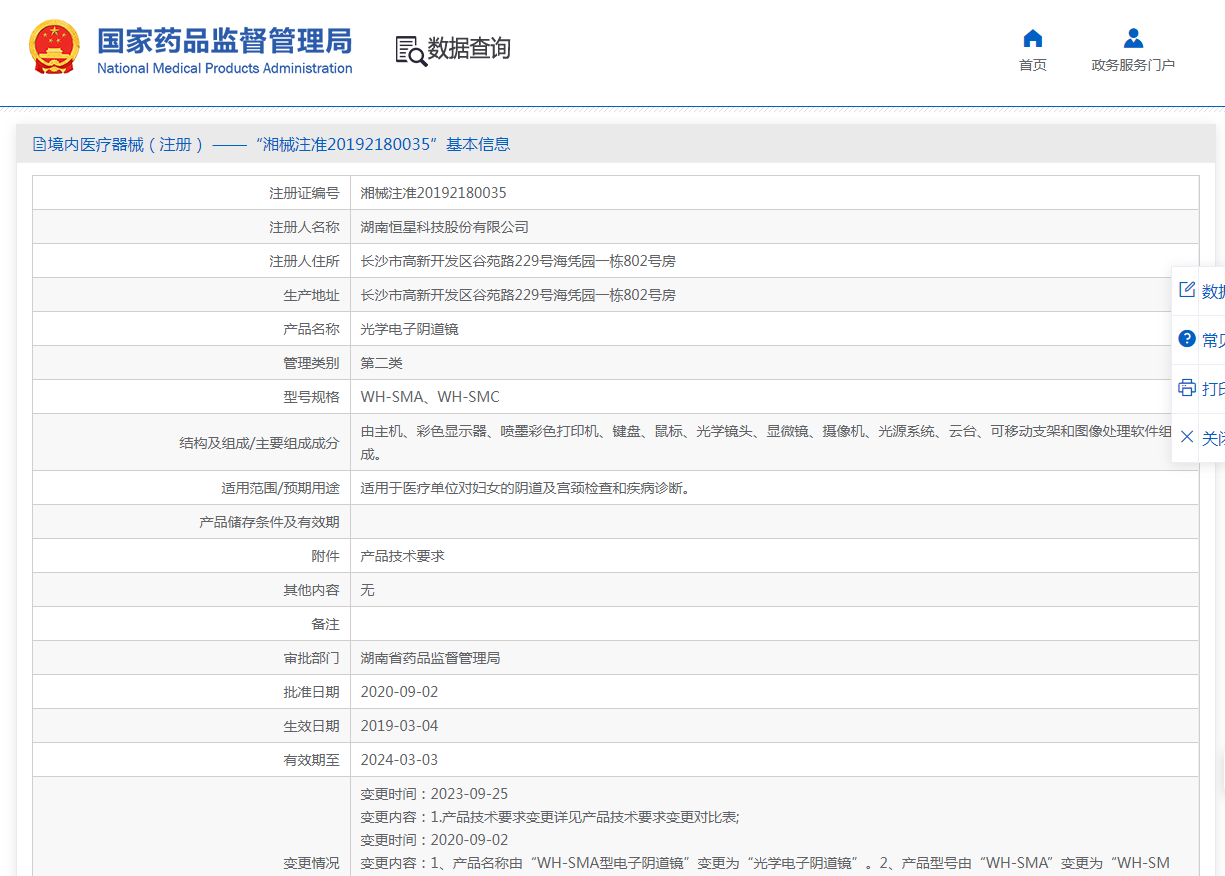Click the 政务服务门户 text label

(1133, 65)
